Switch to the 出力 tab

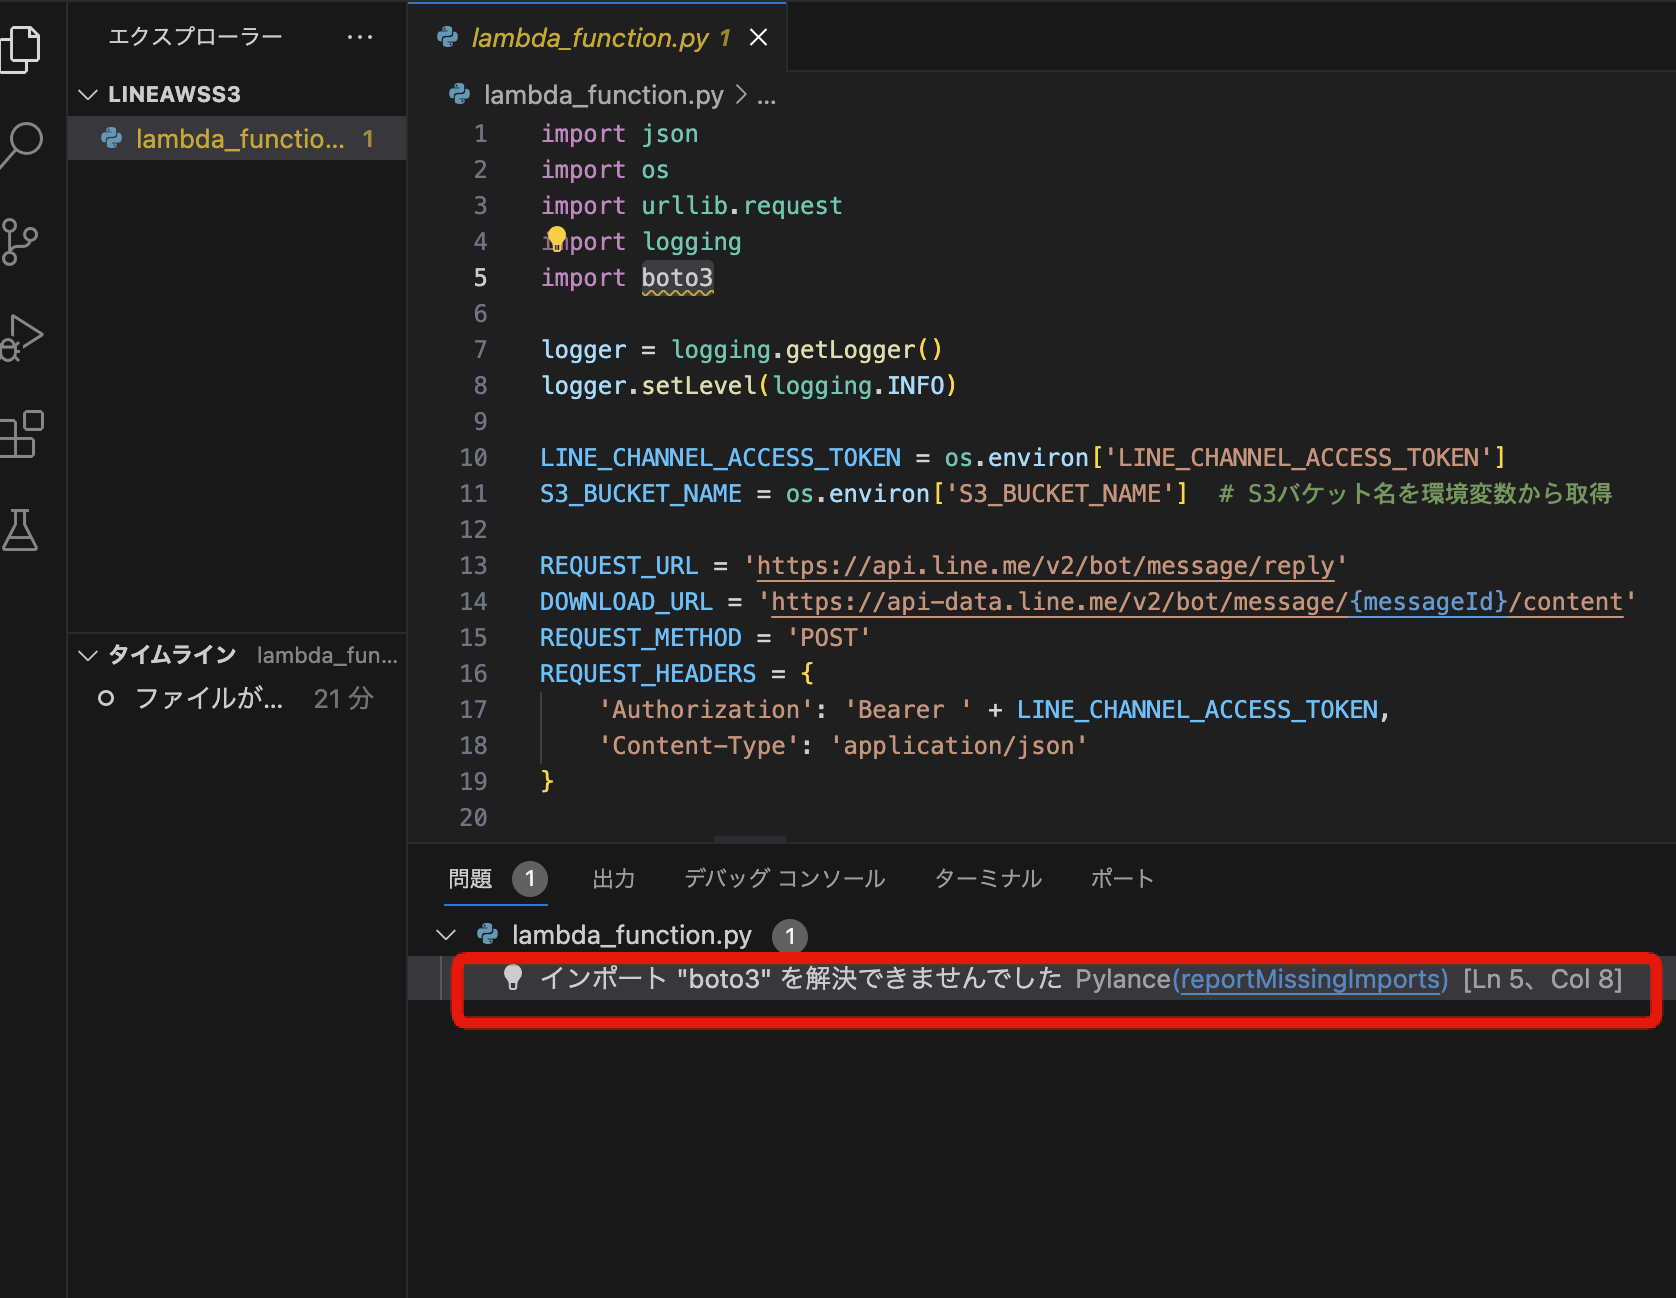[x=613, y=879]
